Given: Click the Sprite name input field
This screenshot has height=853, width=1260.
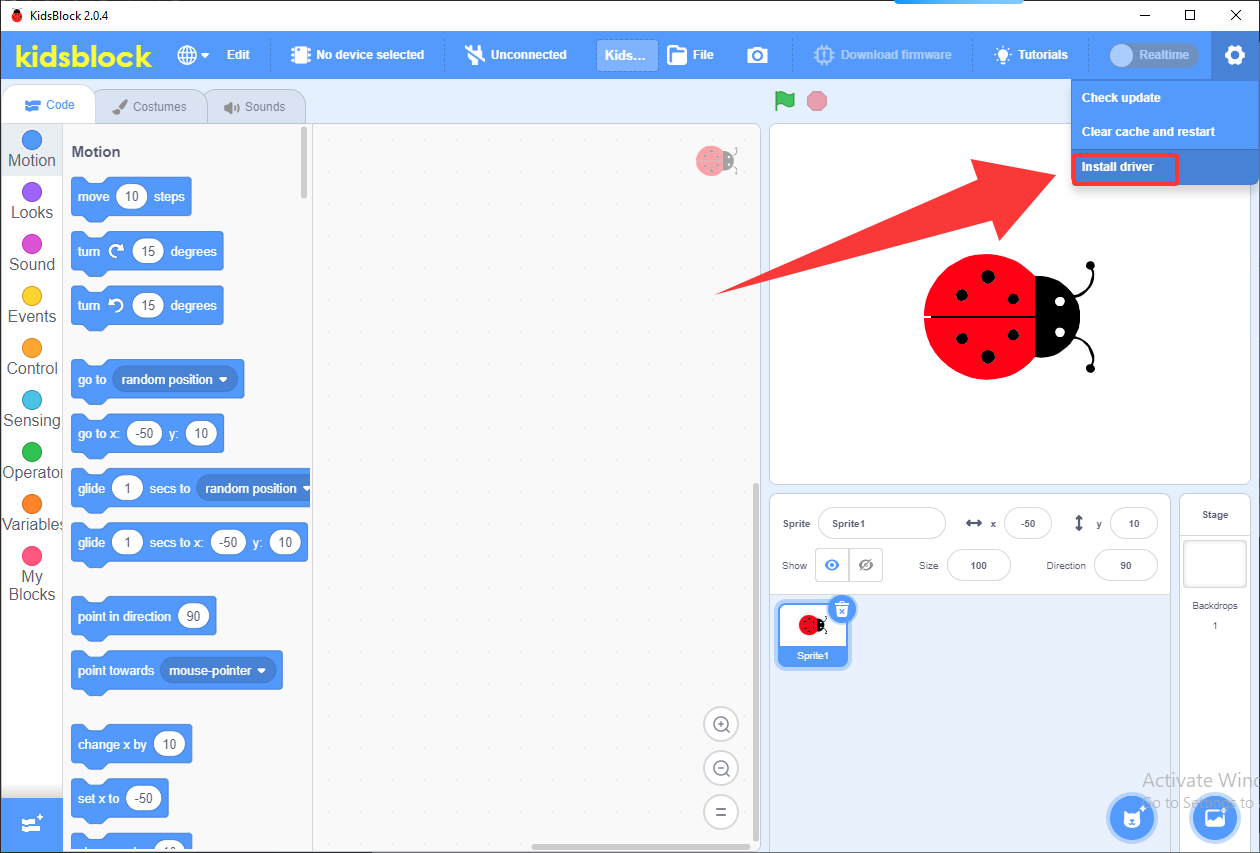Looking at the screenshot, I should [x=881, y=523].
